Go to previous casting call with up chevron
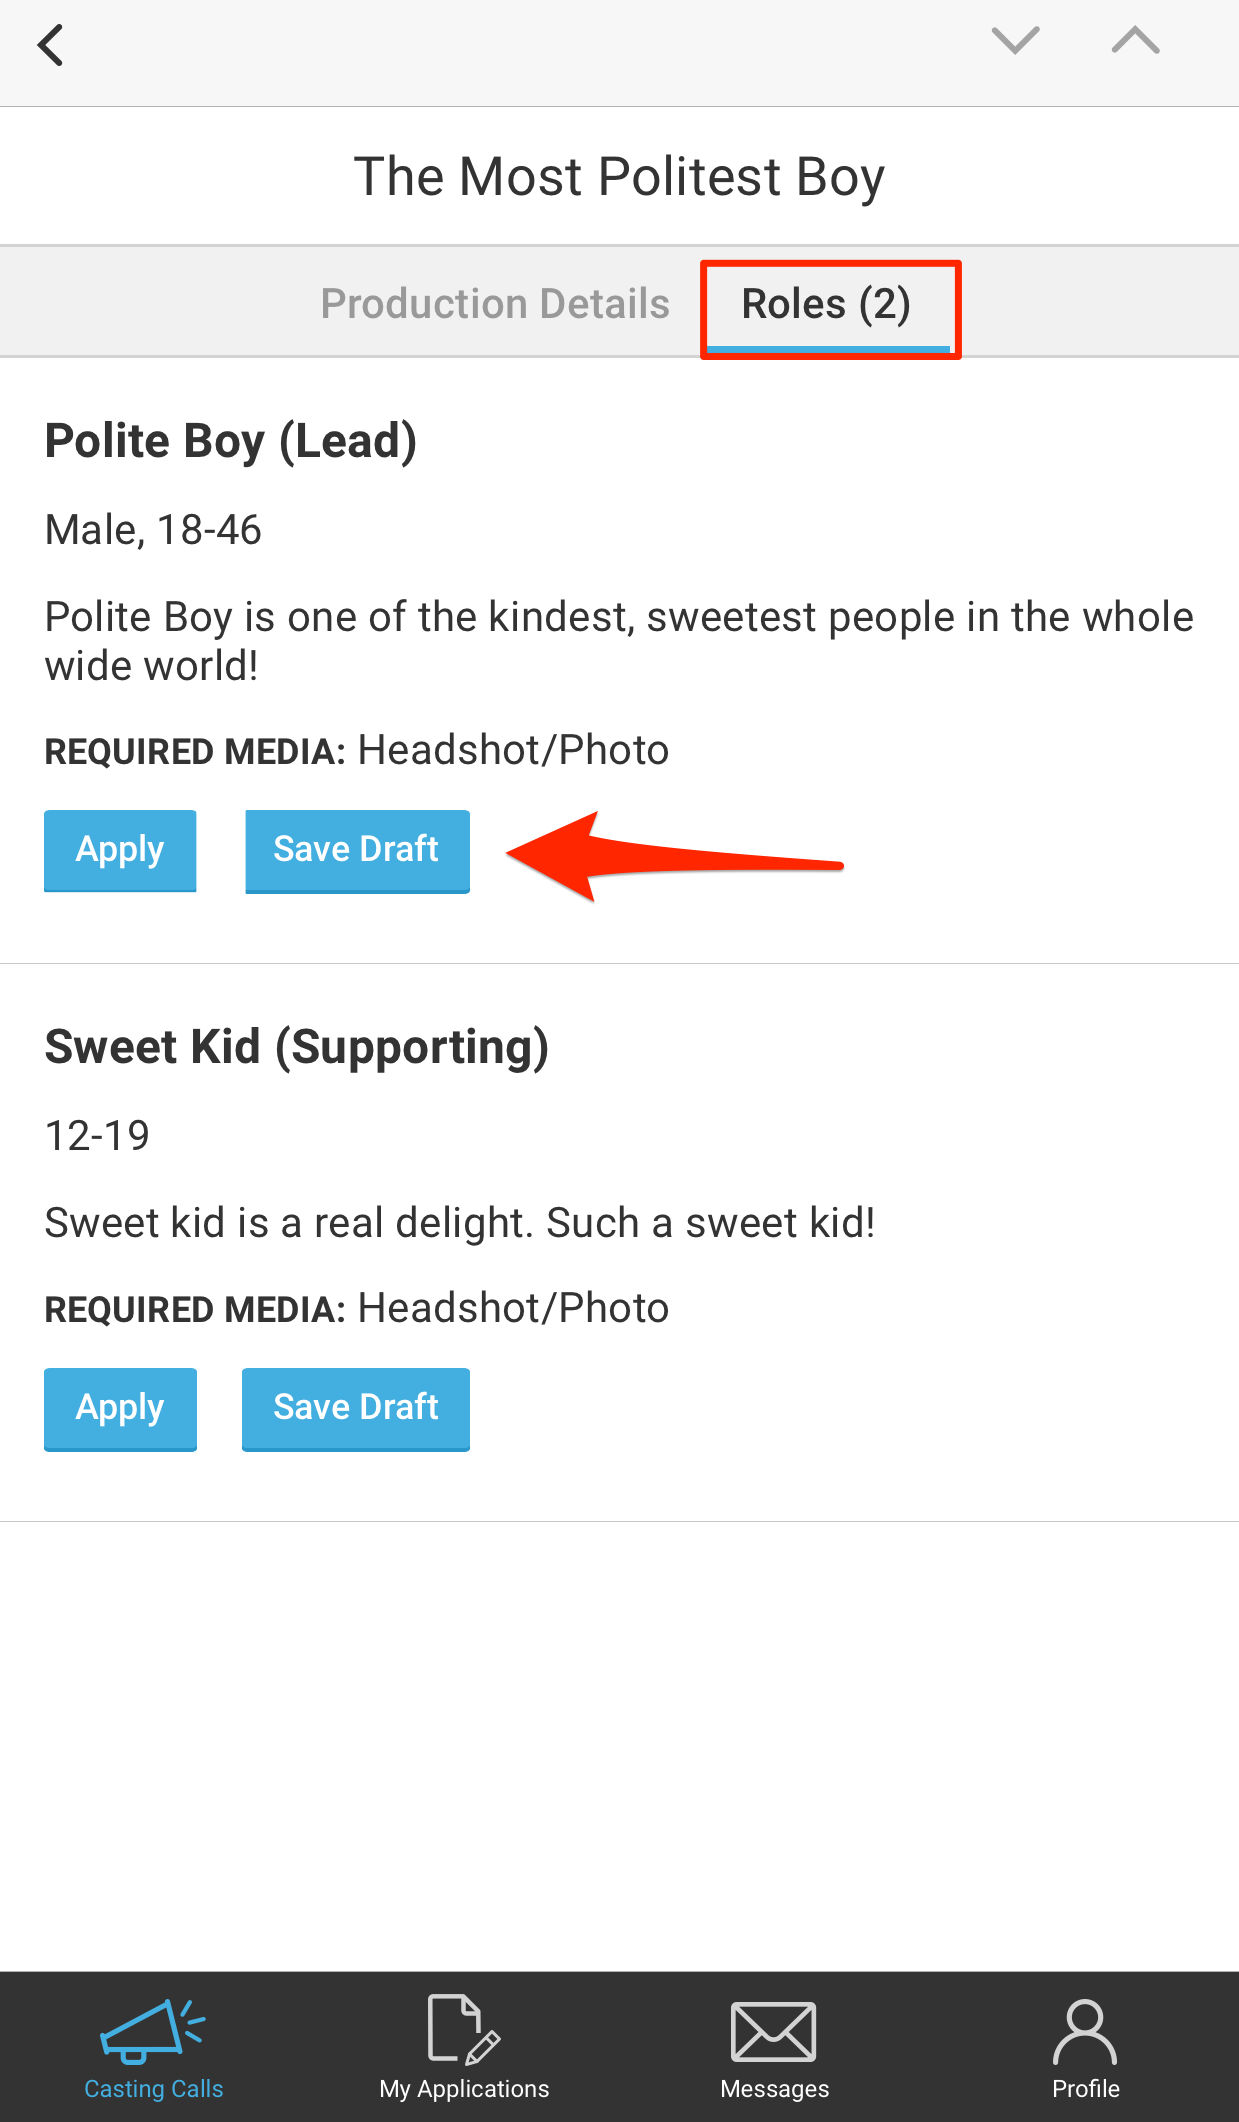This screenshot has width=1239, height=2122. click(1135, 41)
